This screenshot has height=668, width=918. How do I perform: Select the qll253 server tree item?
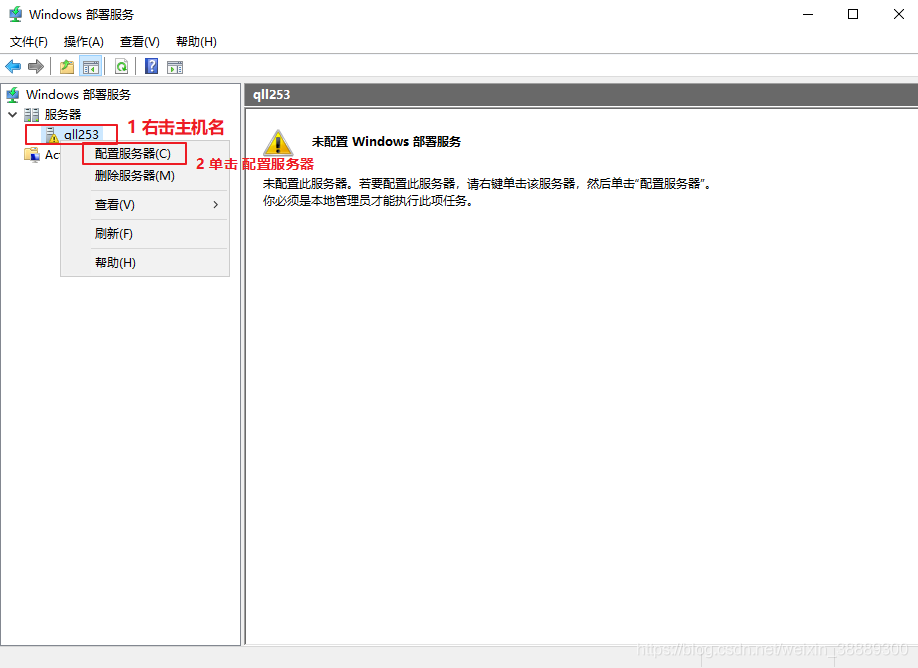pyautogui.click(x=81, y=134)
